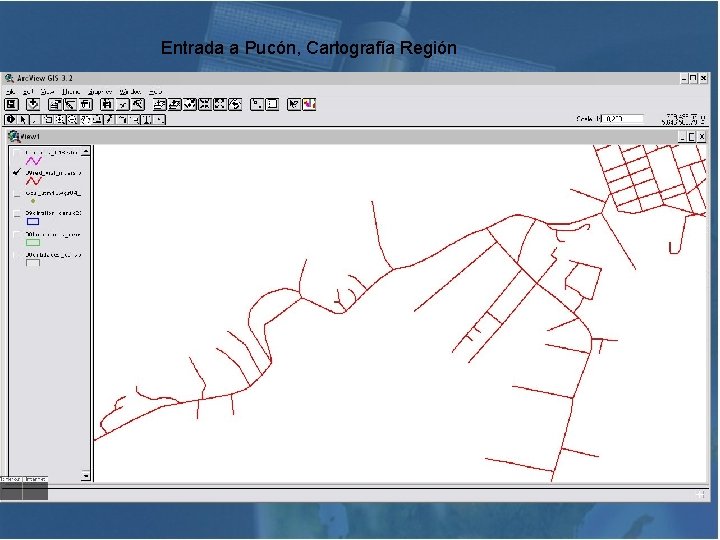Click the binoculars Find icon in toolbar

point(107,105)
